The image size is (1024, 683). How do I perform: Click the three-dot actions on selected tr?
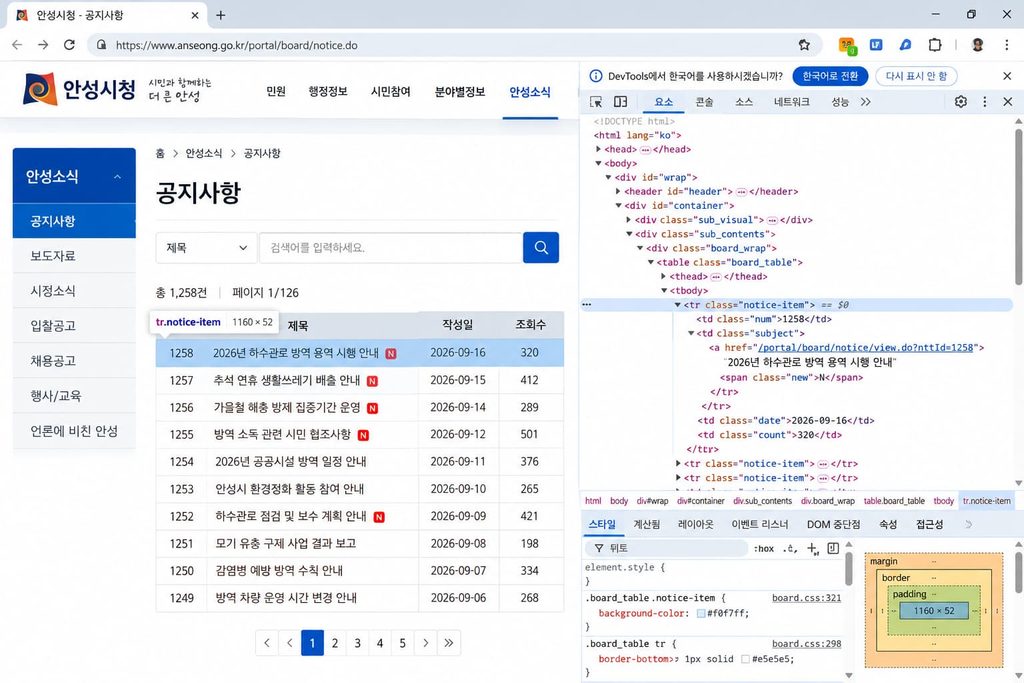(x=586, y=304)
